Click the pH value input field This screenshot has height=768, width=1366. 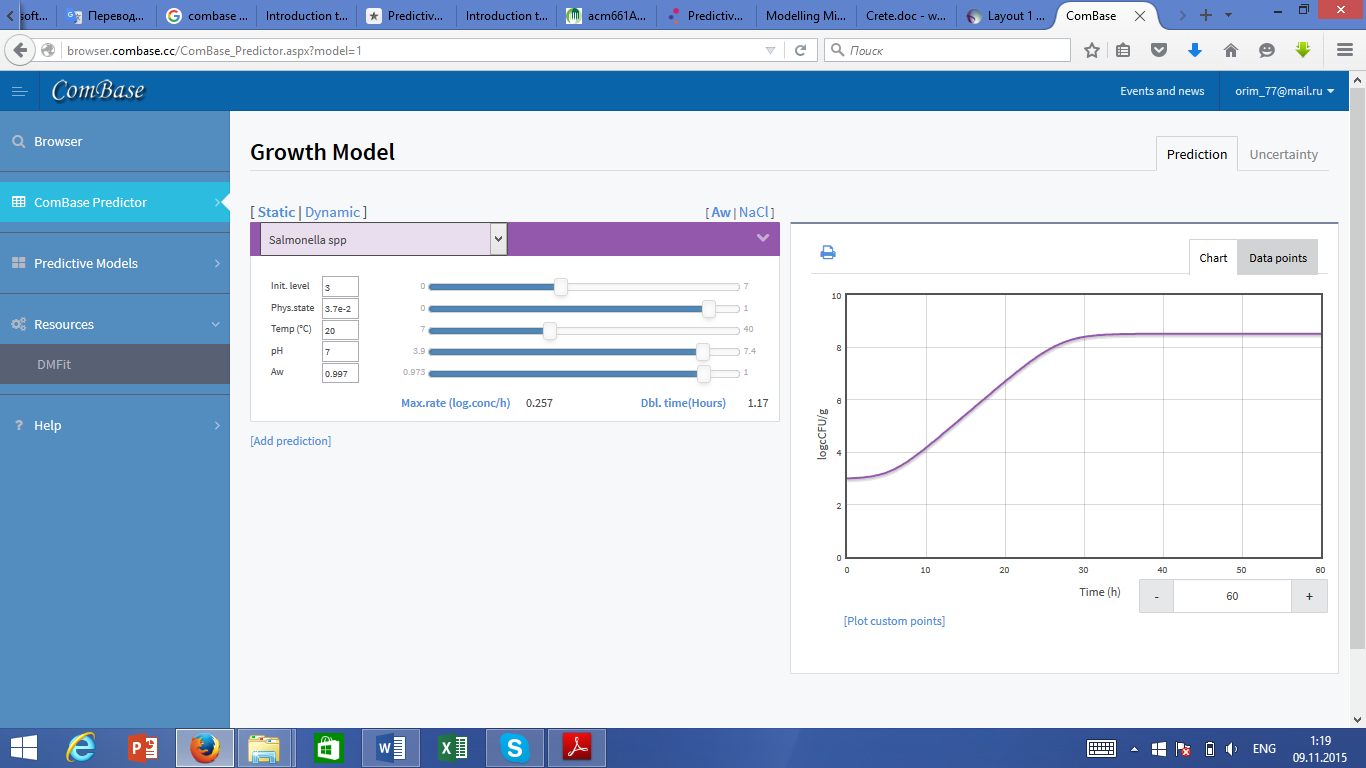tap(340, 352)
